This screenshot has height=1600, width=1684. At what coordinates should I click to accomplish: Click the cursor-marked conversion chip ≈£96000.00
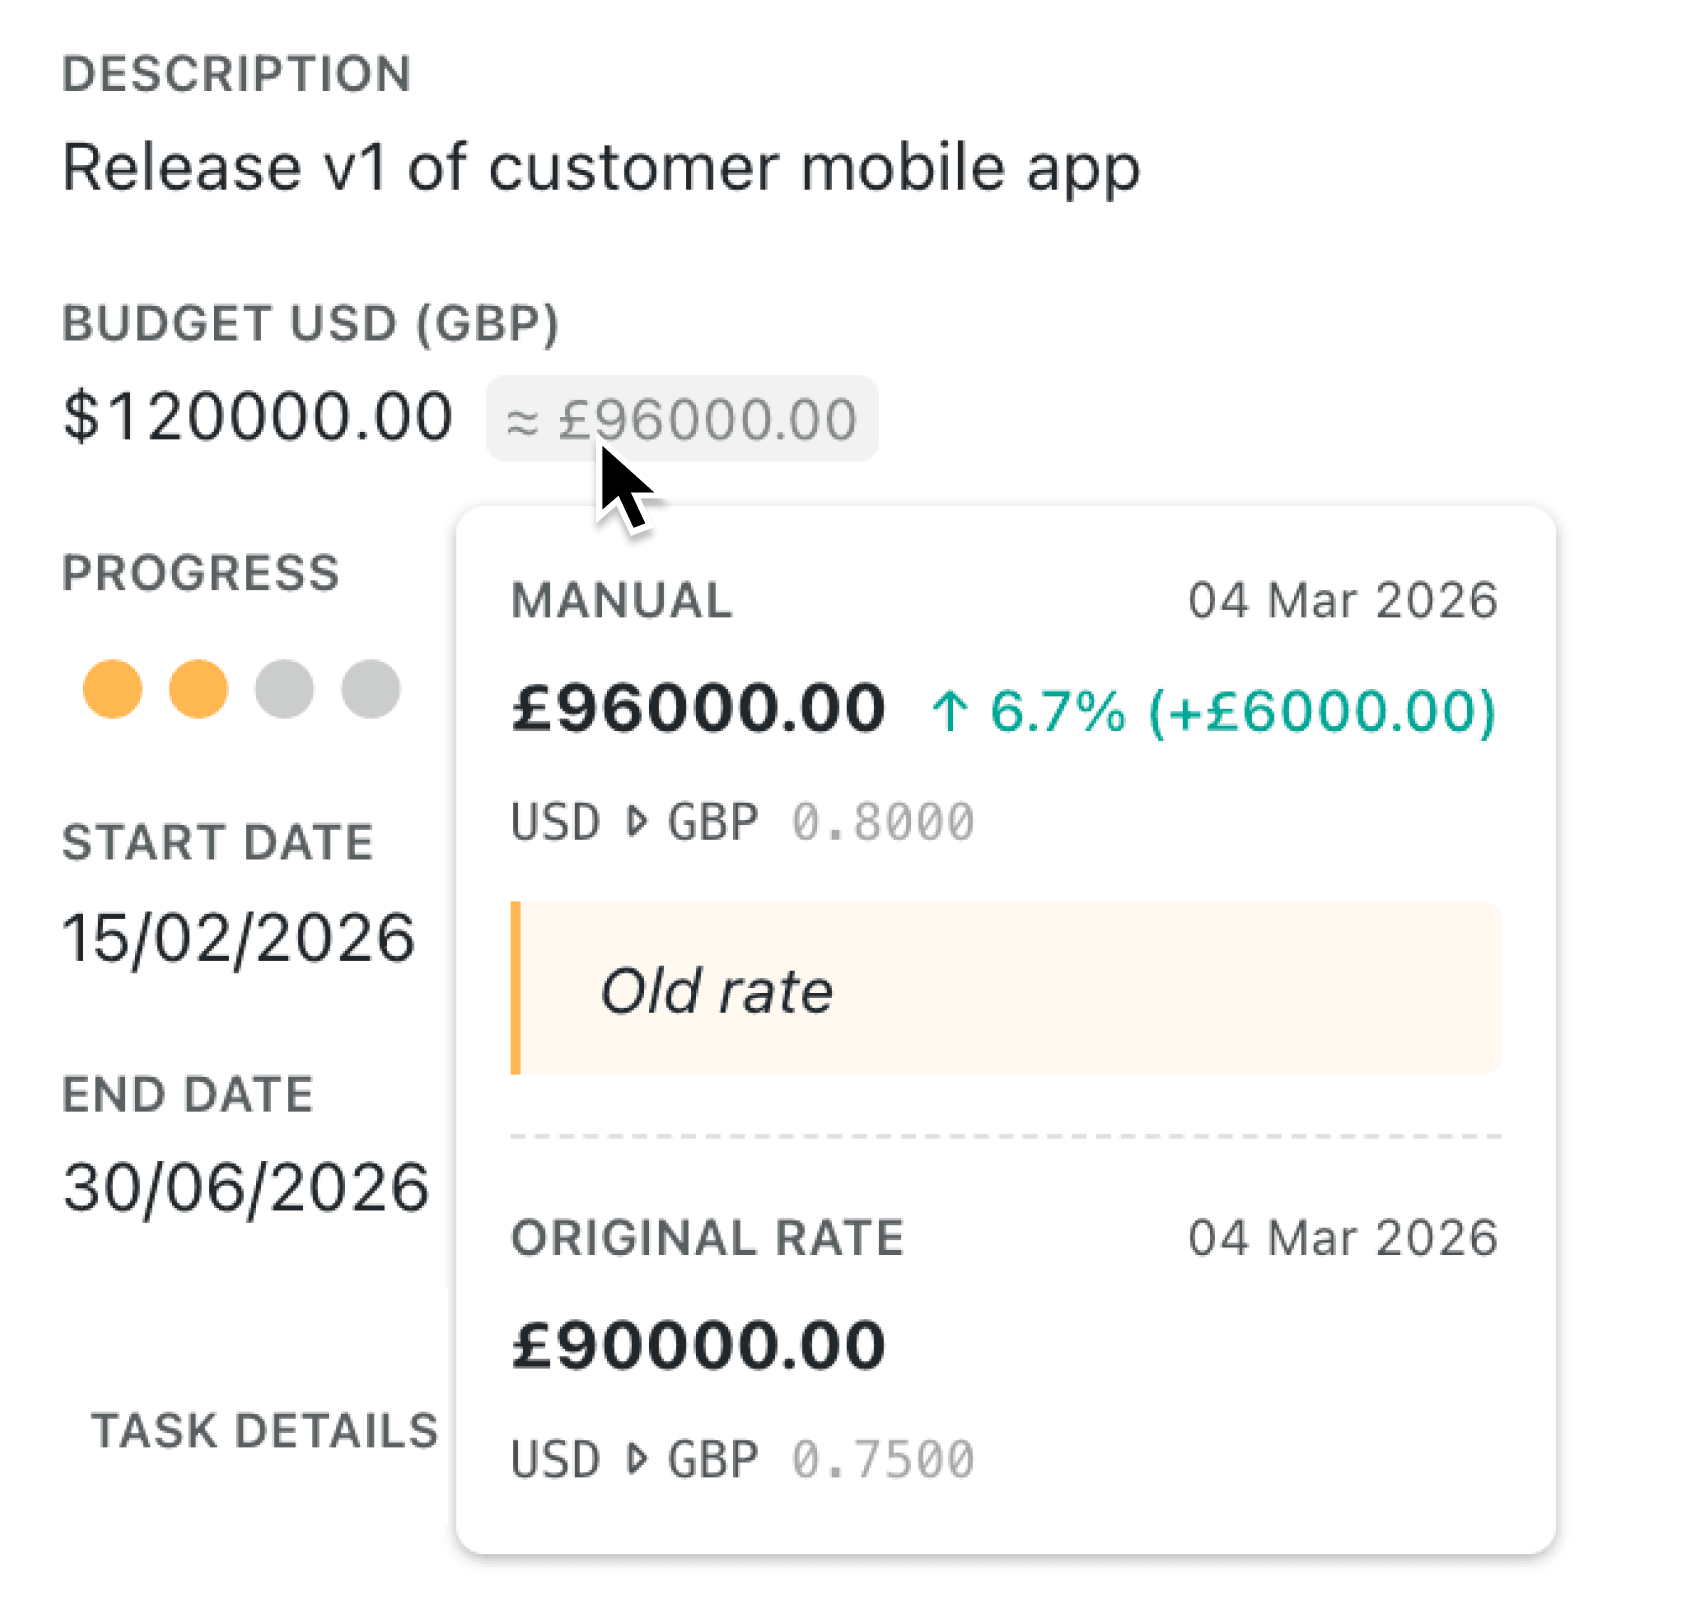681,418
